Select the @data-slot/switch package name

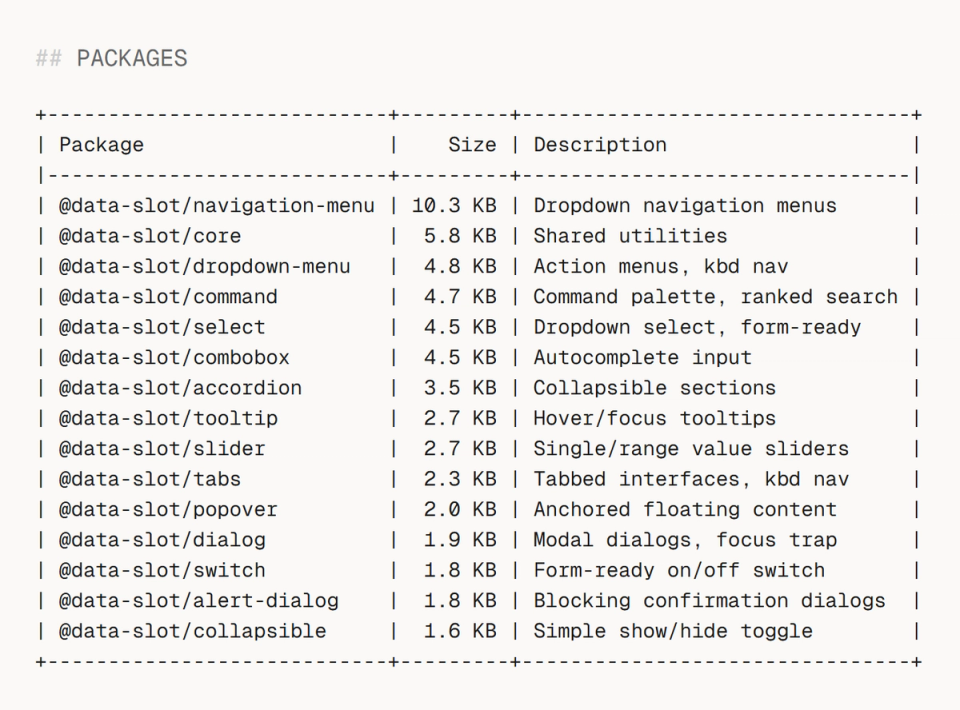point(162,570)
